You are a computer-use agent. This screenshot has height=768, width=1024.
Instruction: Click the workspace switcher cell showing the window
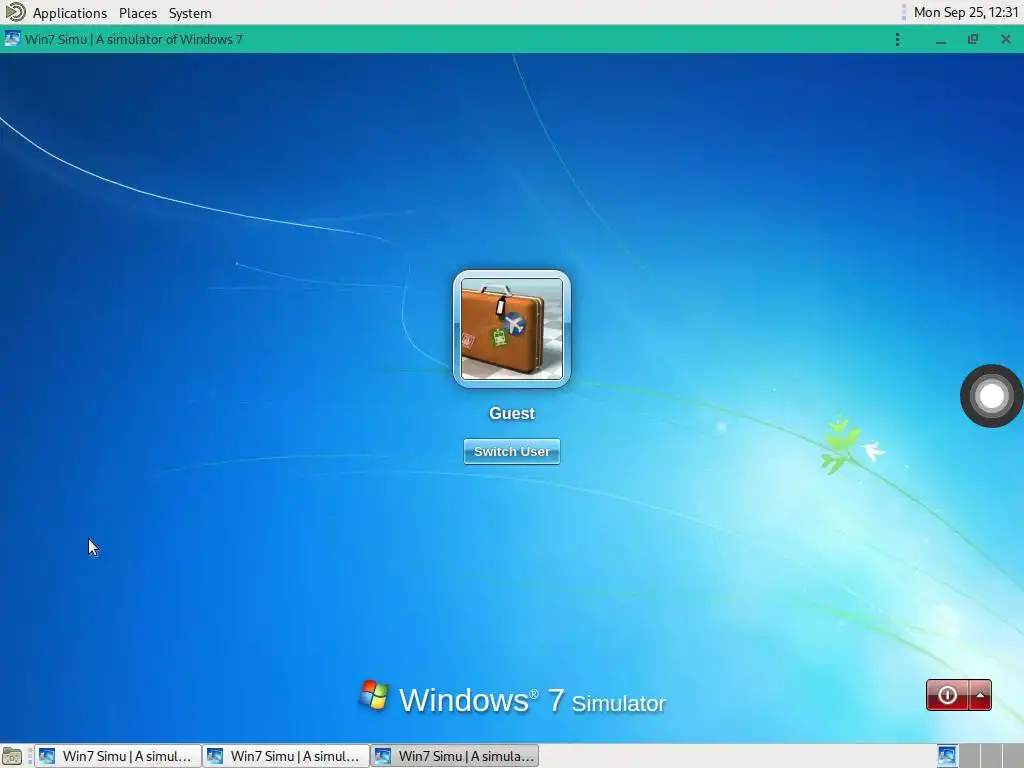tap(947, 756)
